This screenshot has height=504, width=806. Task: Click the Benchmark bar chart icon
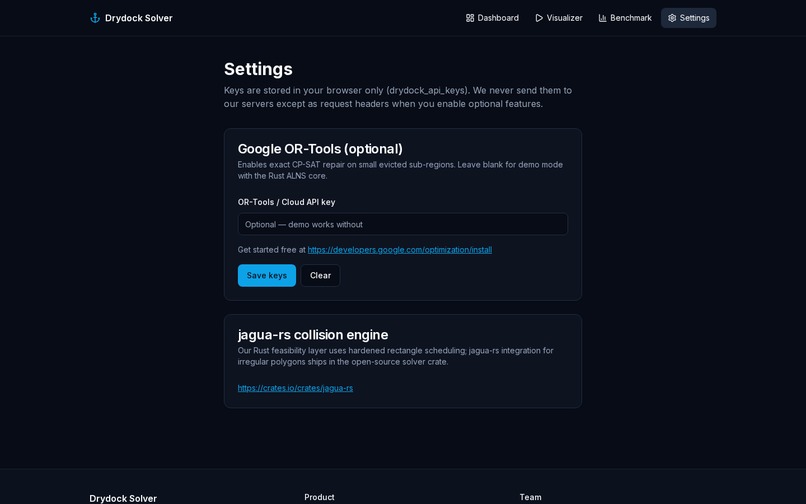[x=602, y=18]
